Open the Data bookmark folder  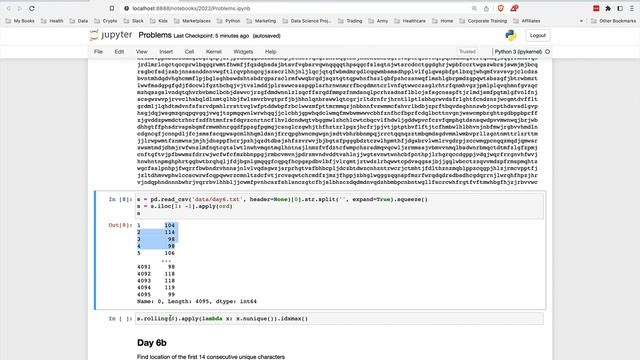coord(79,21)
